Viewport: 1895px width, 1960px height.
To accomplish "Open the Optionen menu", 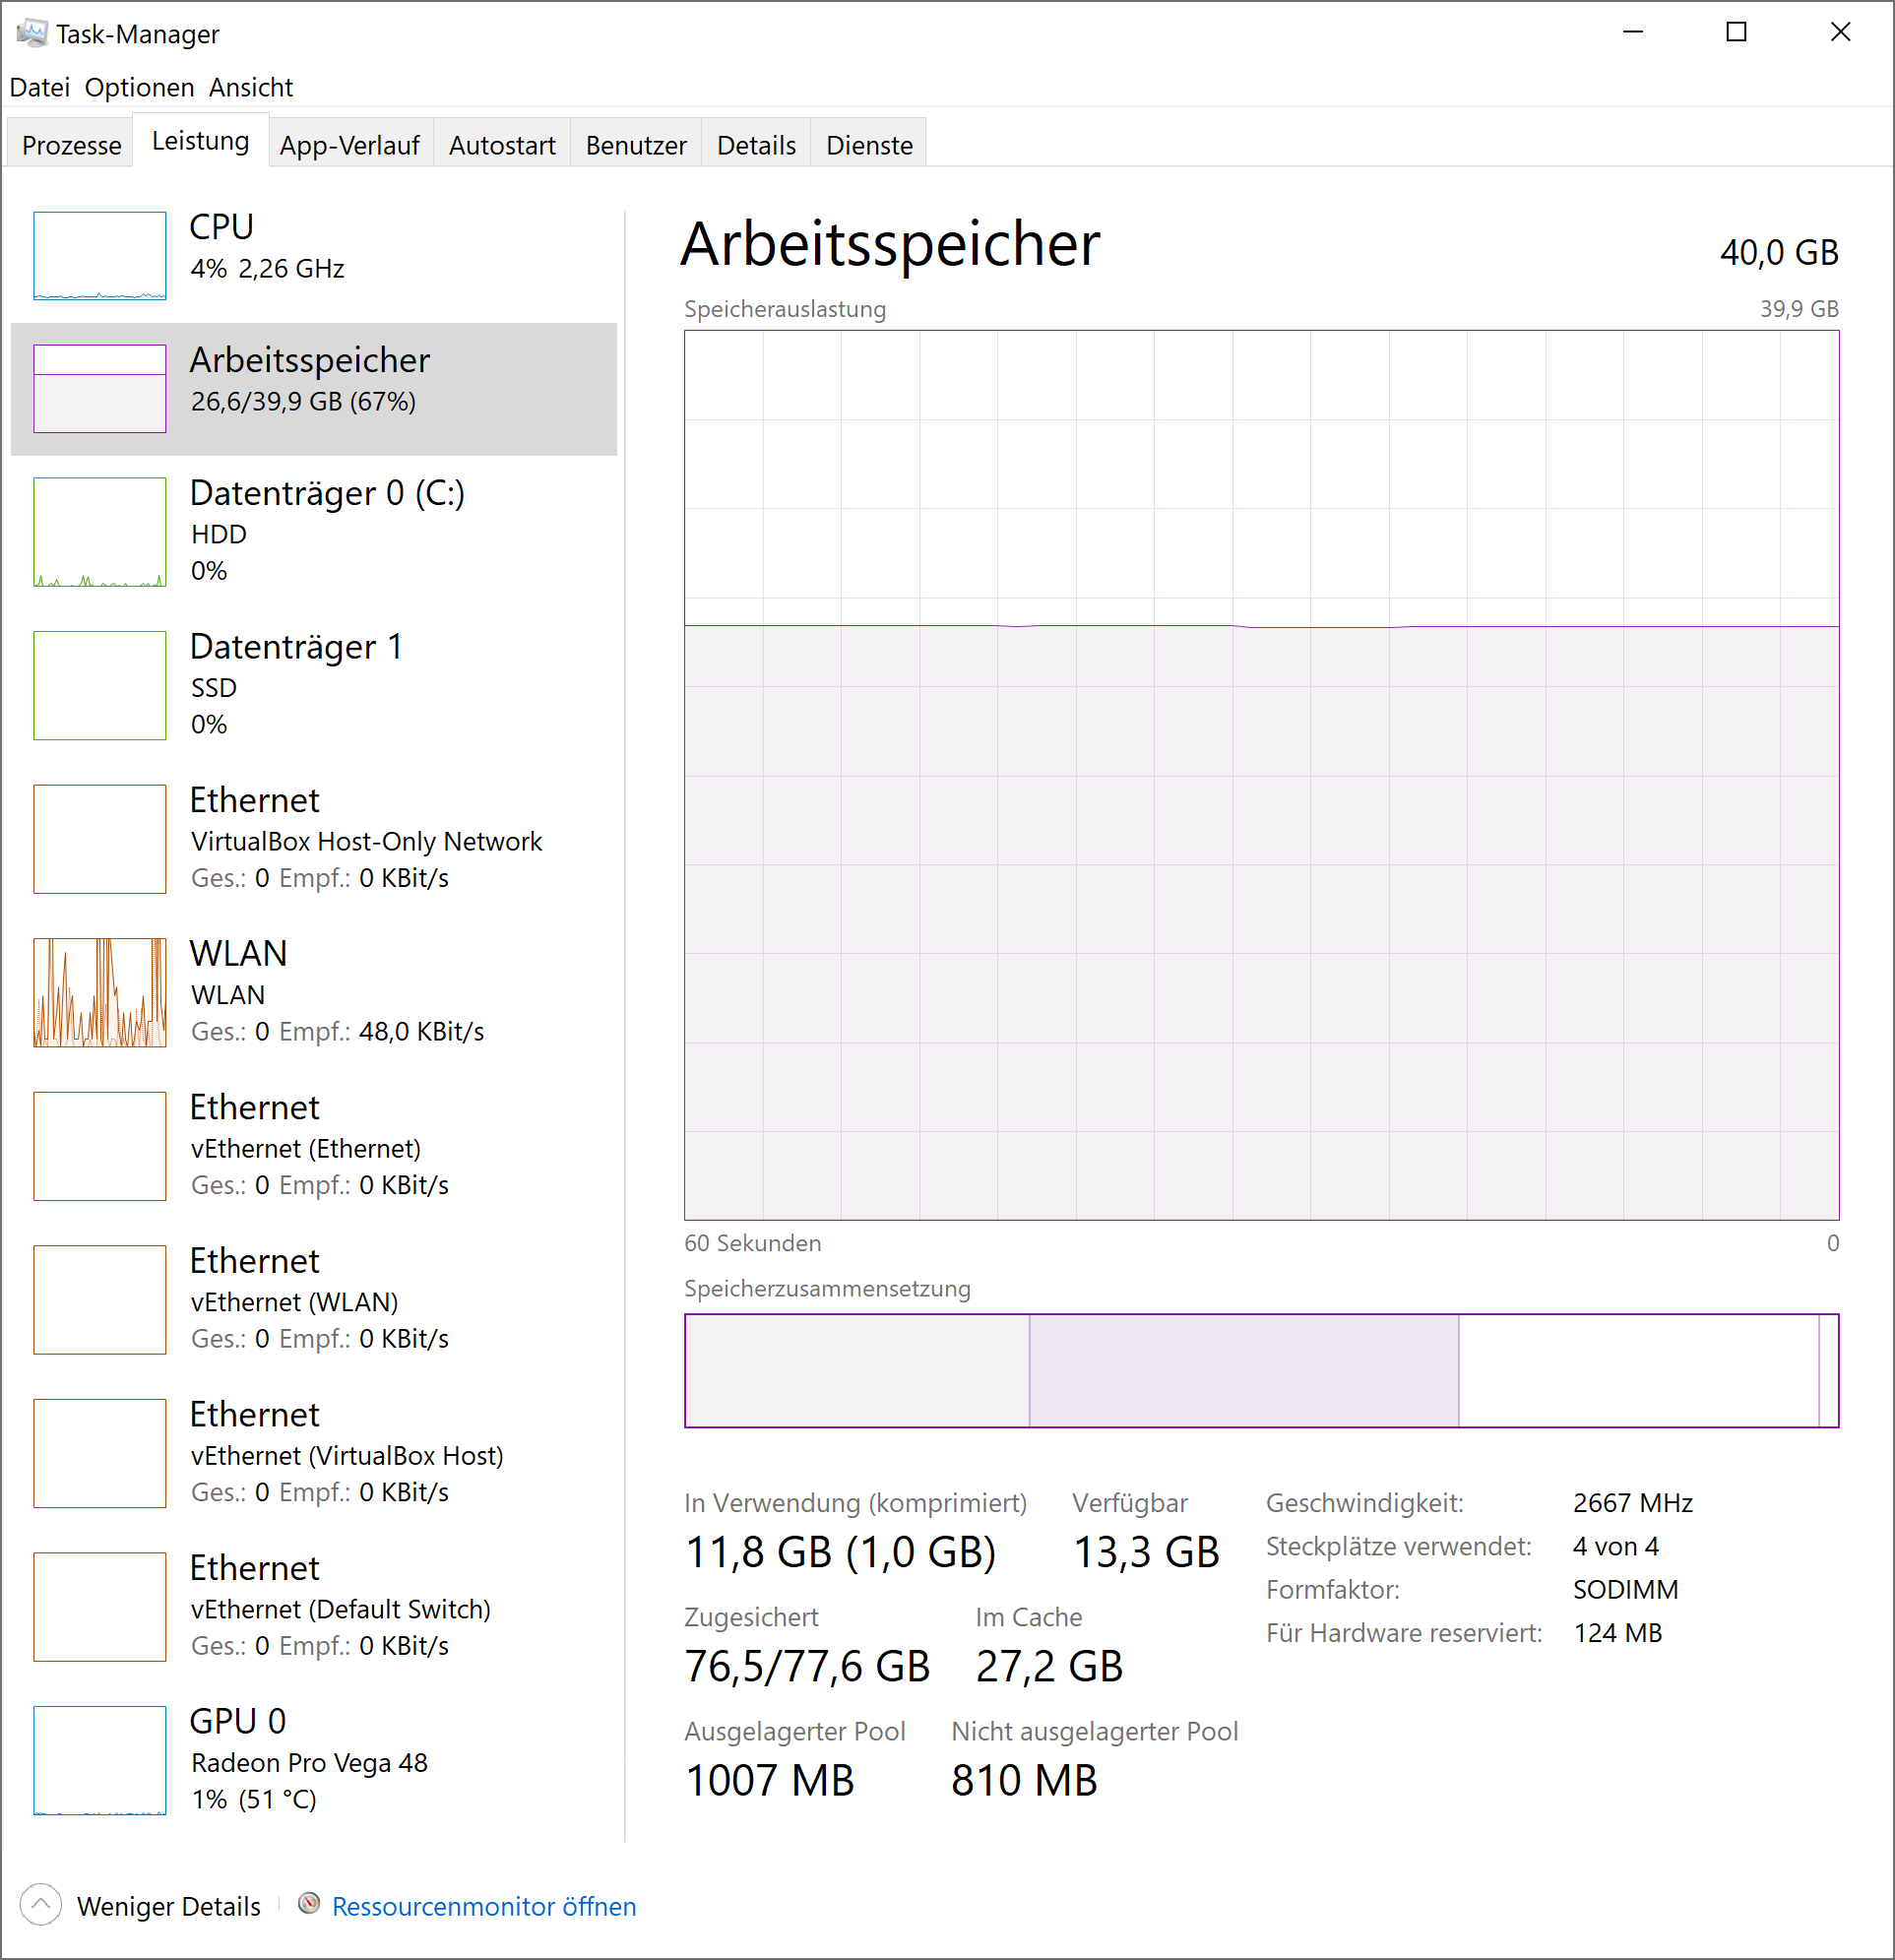I will pyautogui.click(x=139, y=88).
